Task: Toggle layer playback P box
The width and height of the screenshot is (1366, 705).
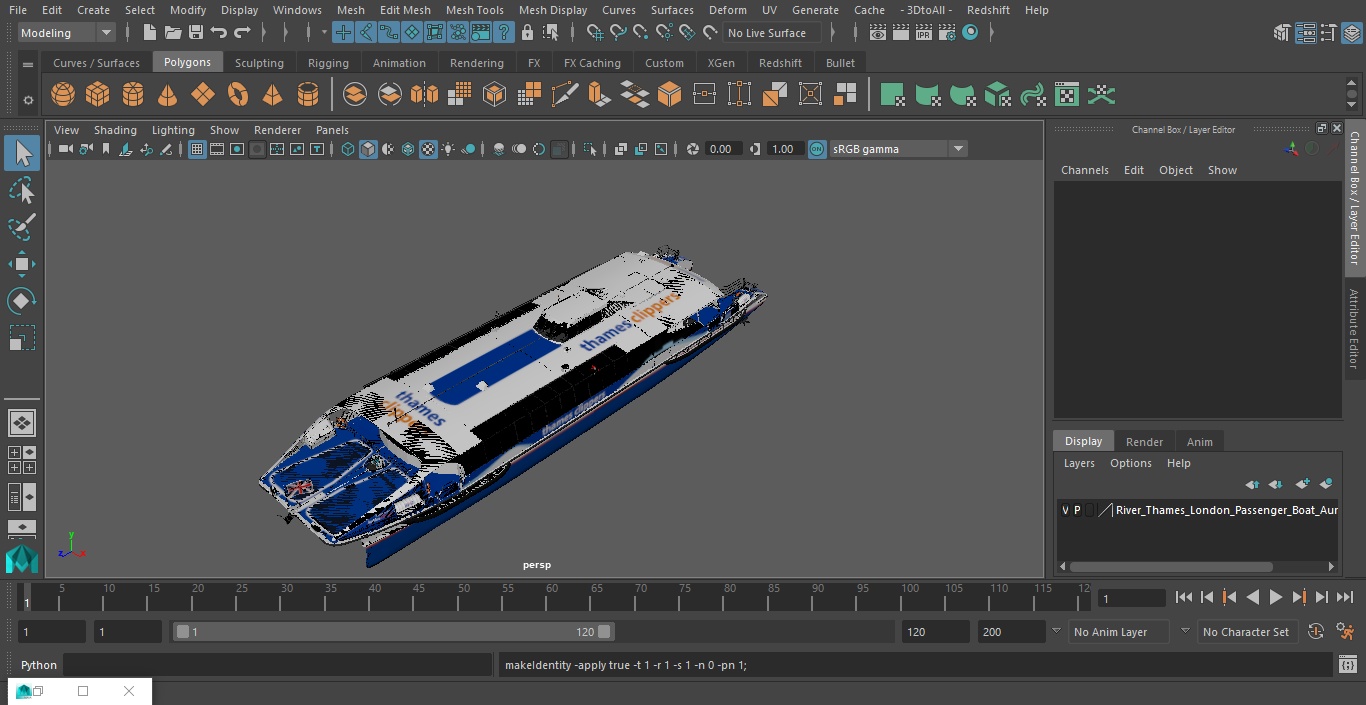Action: click(x=1077, y=510)
